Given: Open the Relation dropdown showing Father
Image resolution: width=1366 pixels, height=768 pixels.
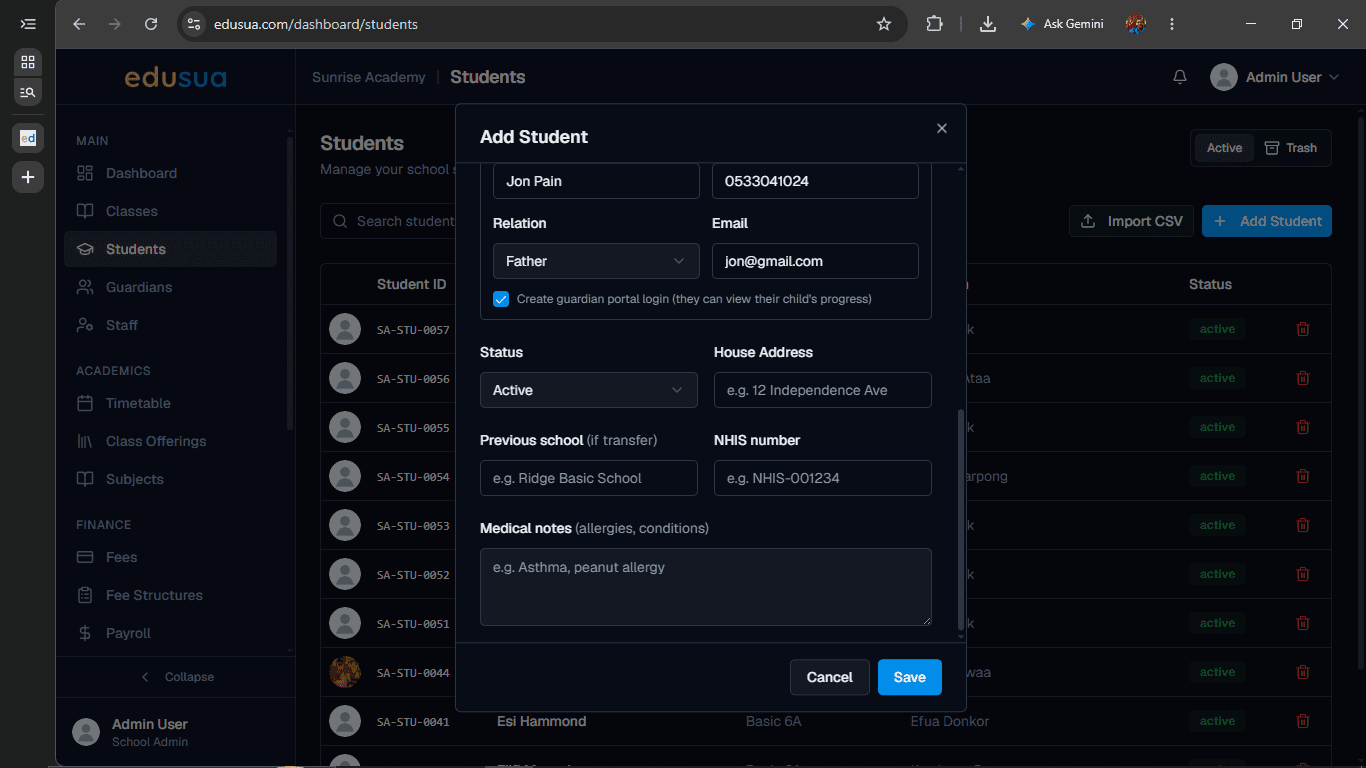Looking at the screenshot, I should [596, 261].
